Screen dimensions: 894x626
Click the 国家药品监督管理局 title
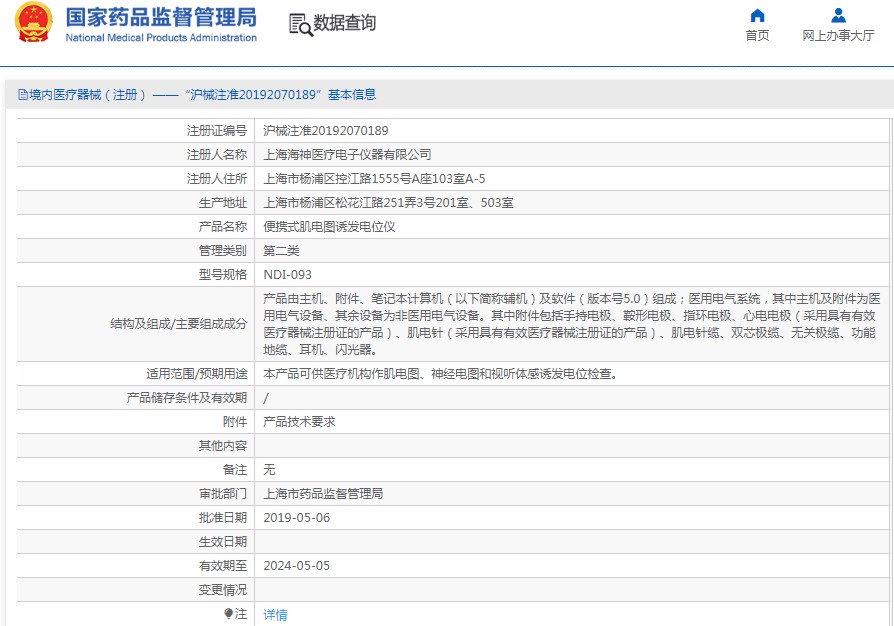[x=161, y=17]
